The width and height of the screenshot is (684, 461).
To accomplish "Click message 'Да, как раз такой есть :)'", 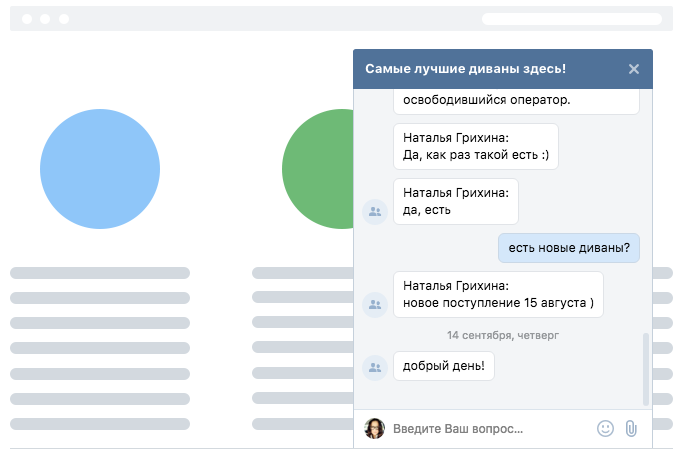I will 476,147.
